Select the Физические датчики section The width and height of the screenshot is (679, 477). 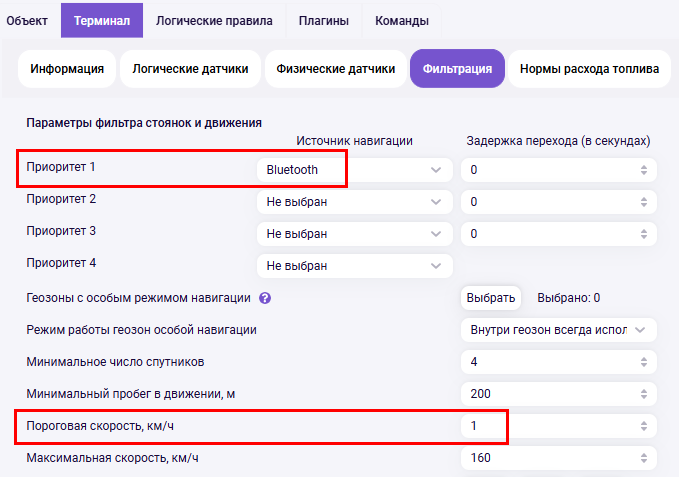tap(336, 69)
